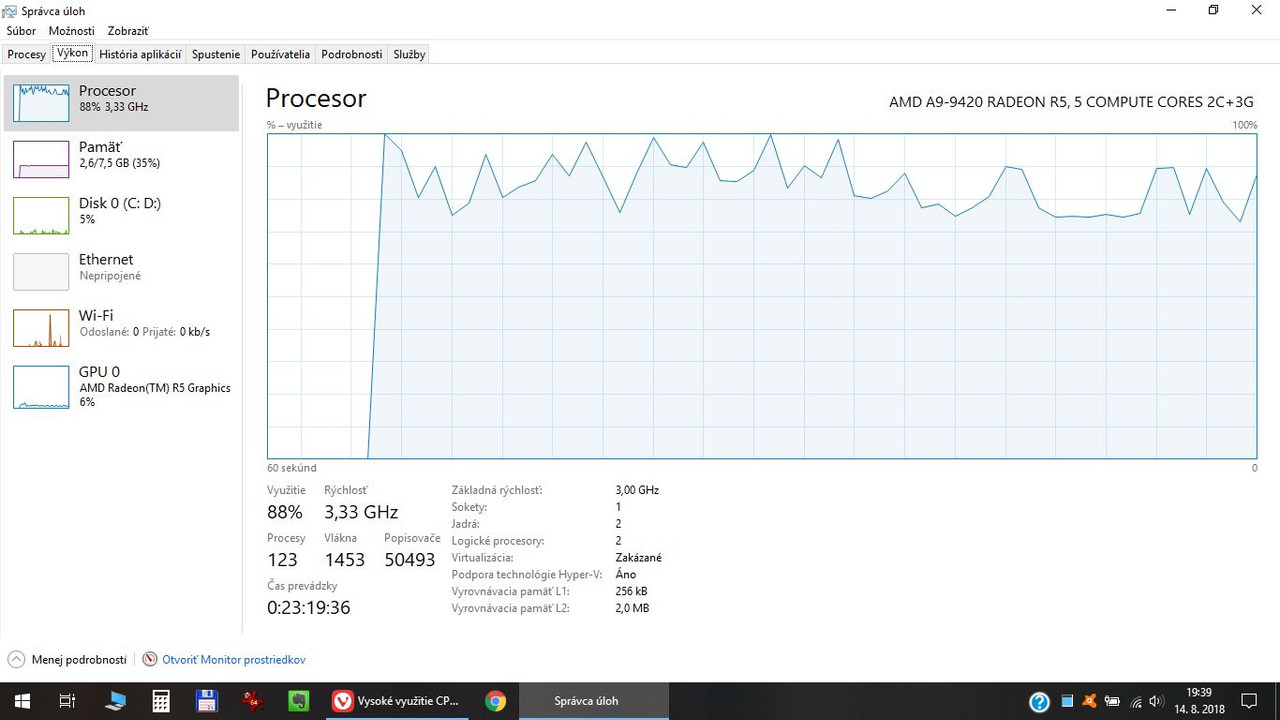Viewport: 1280px width, 720px height.
Task: Click the AMD A9-9420 RADEON R5 processor name
Action: pos(1073,101)
